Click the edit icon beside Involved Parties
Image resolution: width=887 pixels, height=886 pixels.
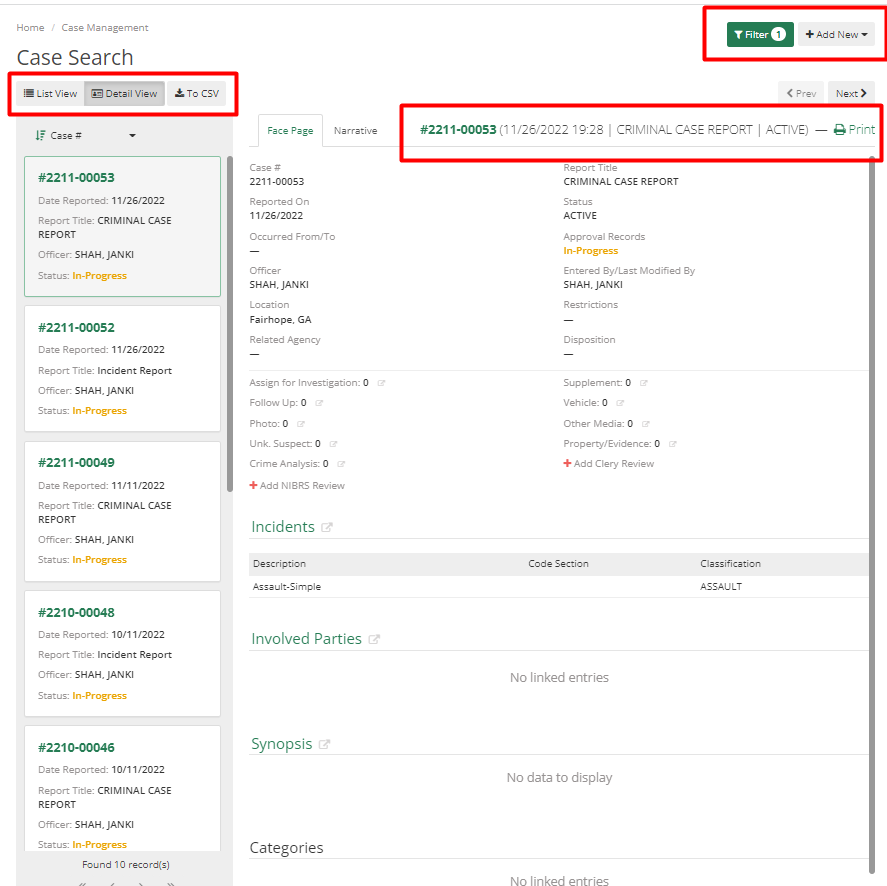pos(374,639)
